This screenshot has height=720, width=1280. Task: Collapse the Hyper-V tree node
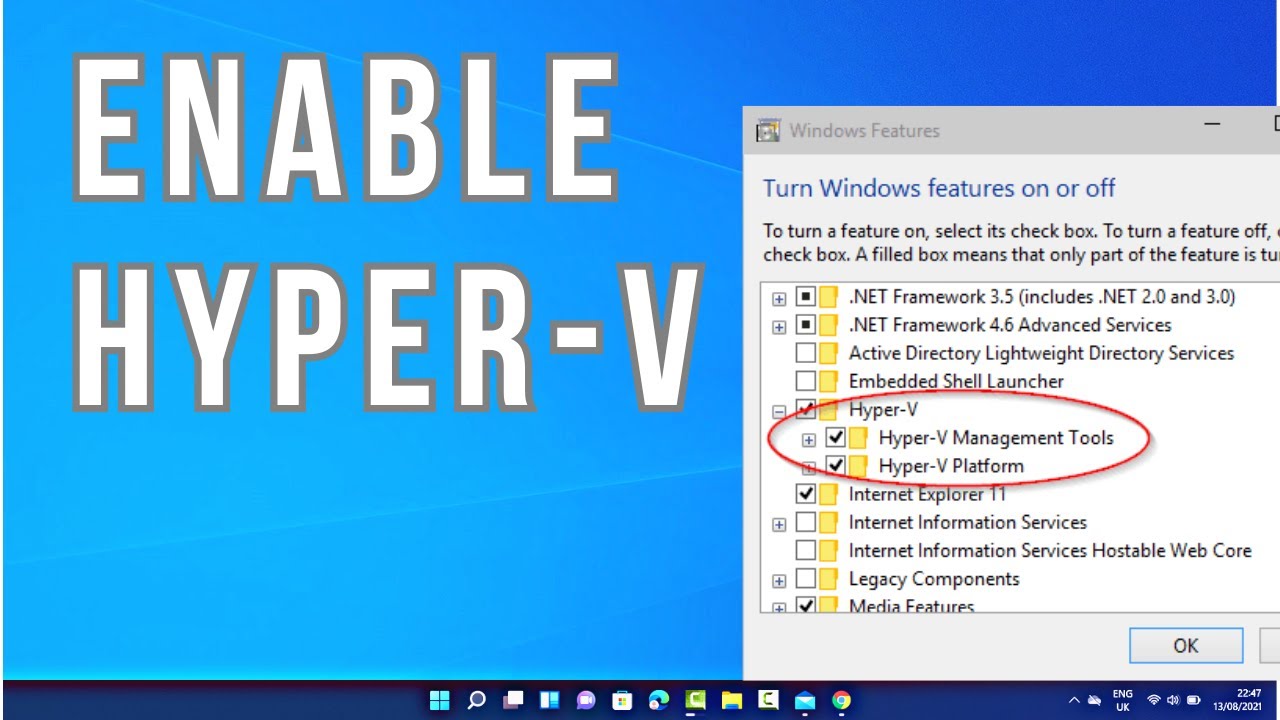(x=779, y=411)
